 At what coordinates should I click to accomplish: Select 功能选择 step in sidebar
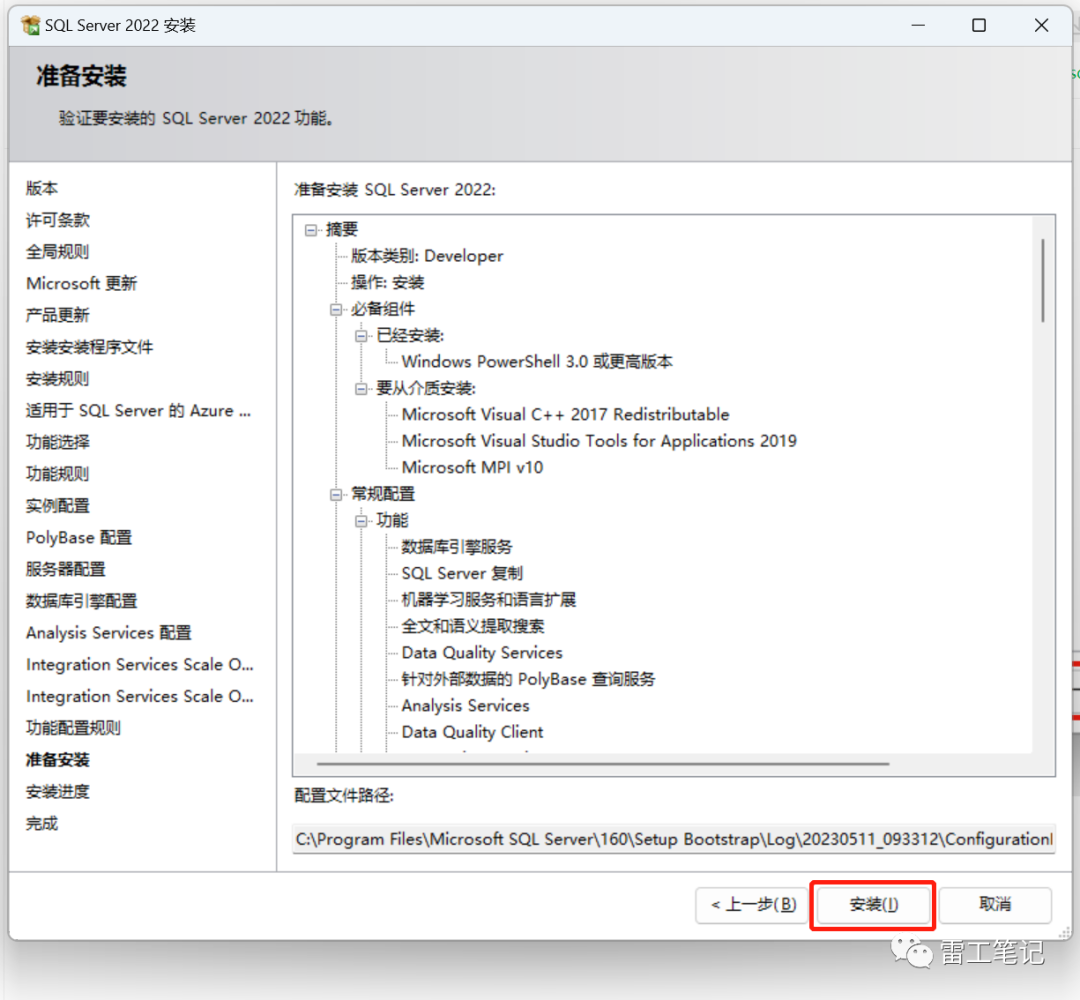coord(58,442)
